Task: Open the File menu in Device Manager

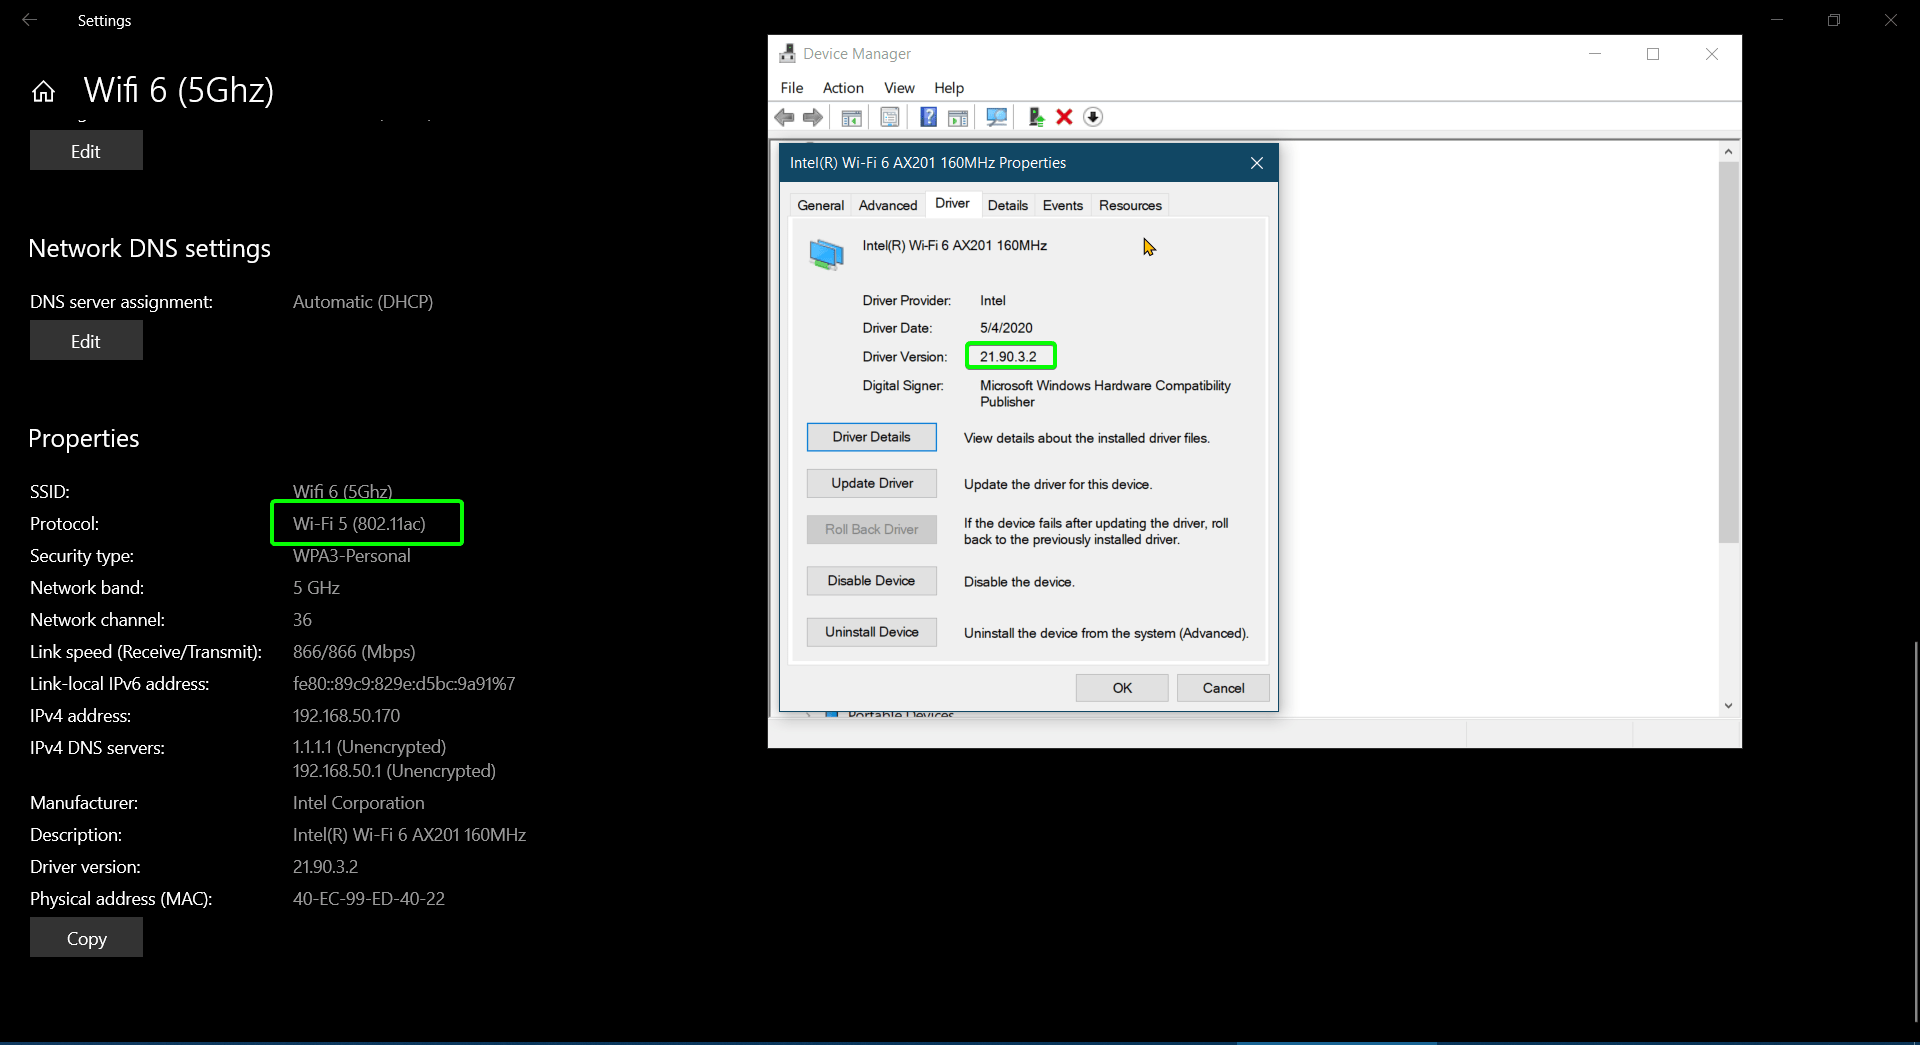Action: point(792,88)
